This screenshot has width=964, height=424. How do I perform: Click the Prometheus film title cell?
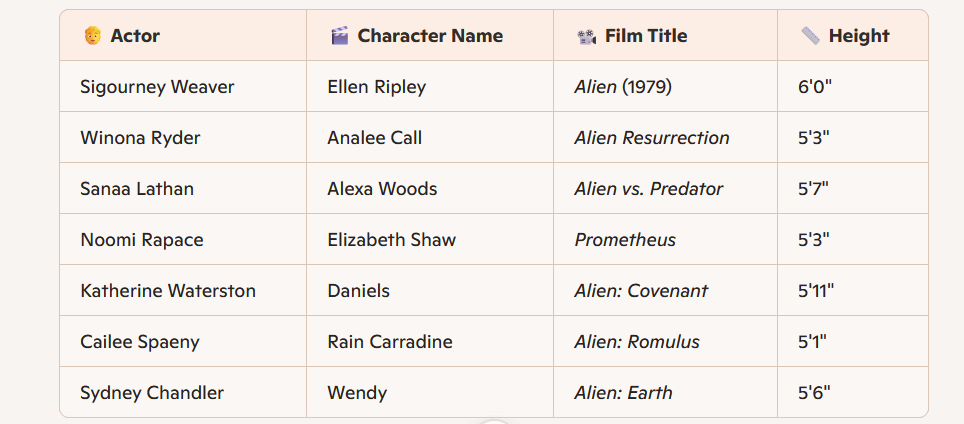(665, 240)
